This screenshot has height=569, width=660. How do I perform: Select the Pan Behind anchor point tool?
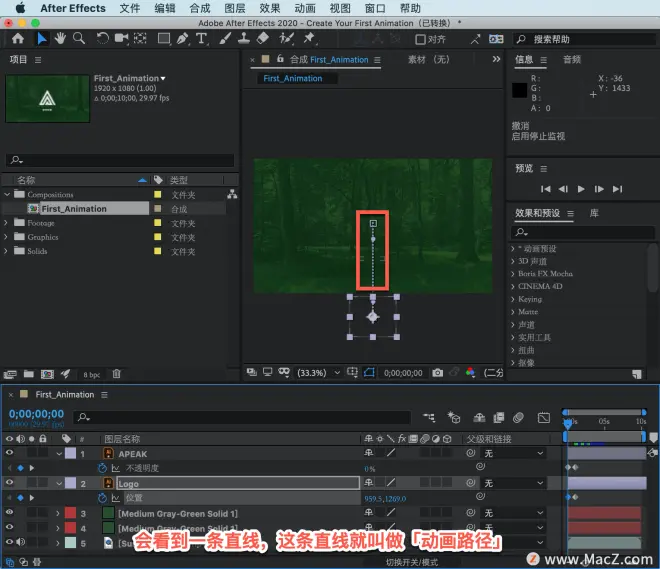coord(140,39)
